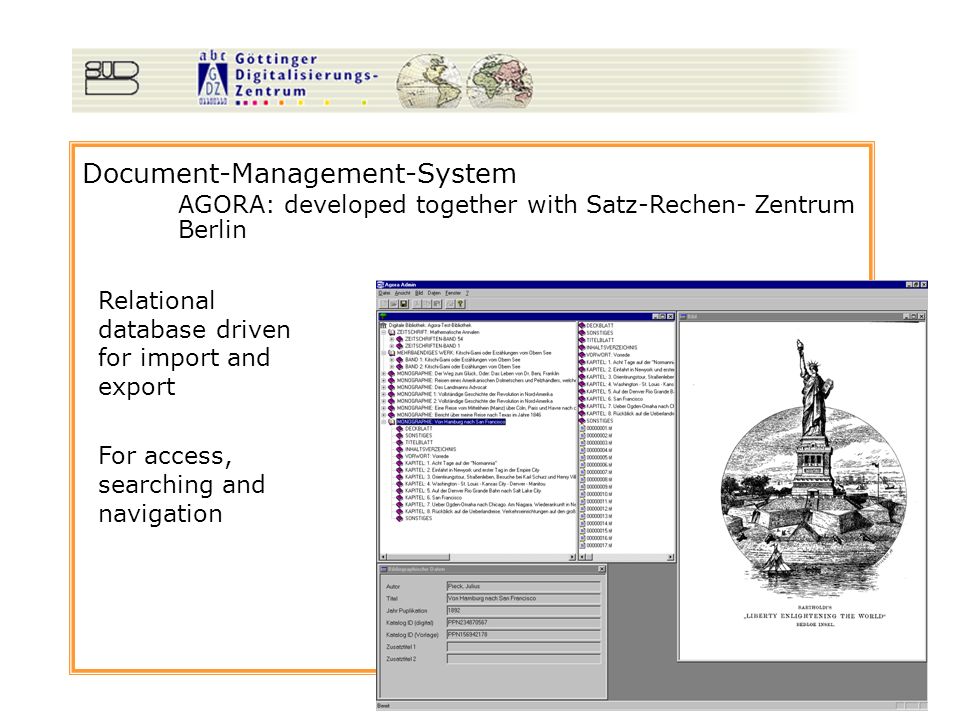Image resolution: width=960 pixels, height=720 pixels.
Task: Click the tree pane horizontal scrollbar thumb
Action: click(418, 557)
